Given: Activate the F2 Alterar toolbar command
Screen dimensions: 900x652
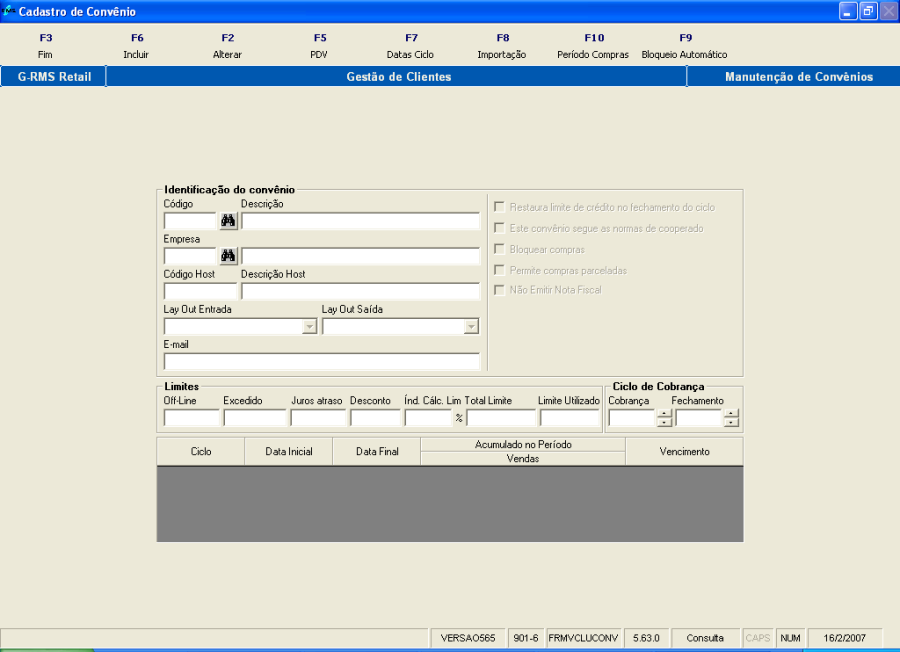Looking at the screenshot, I should click(226, 45).
